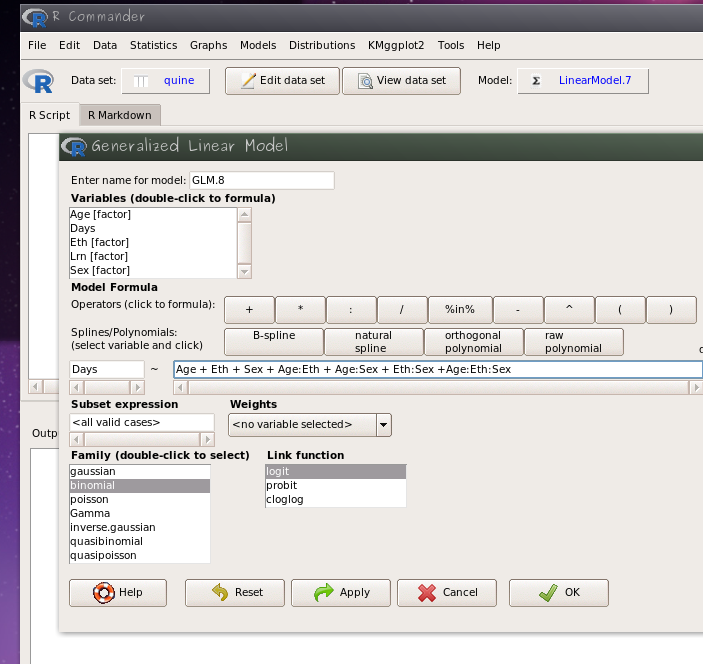Cancel the Generalized Linear Model dialog

point(447,592)
